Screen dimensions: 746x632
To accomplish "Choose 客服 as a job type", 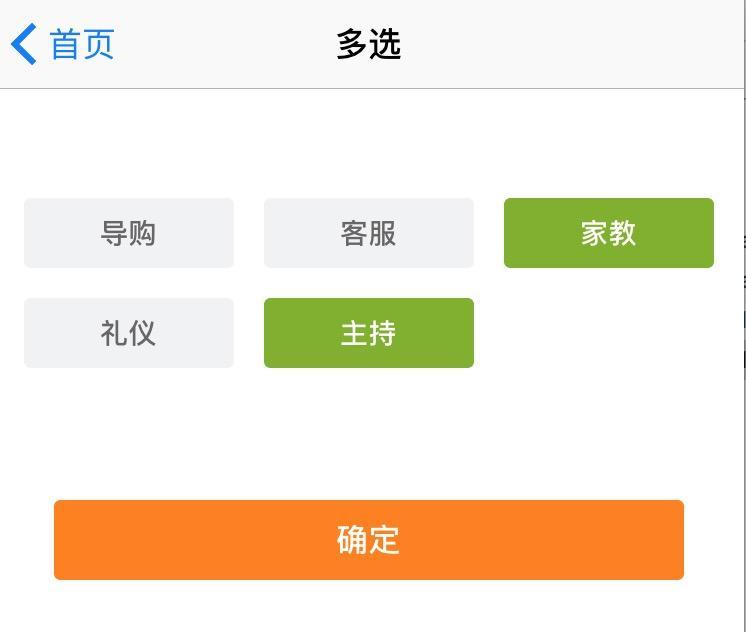I will [x=369, y=233].
